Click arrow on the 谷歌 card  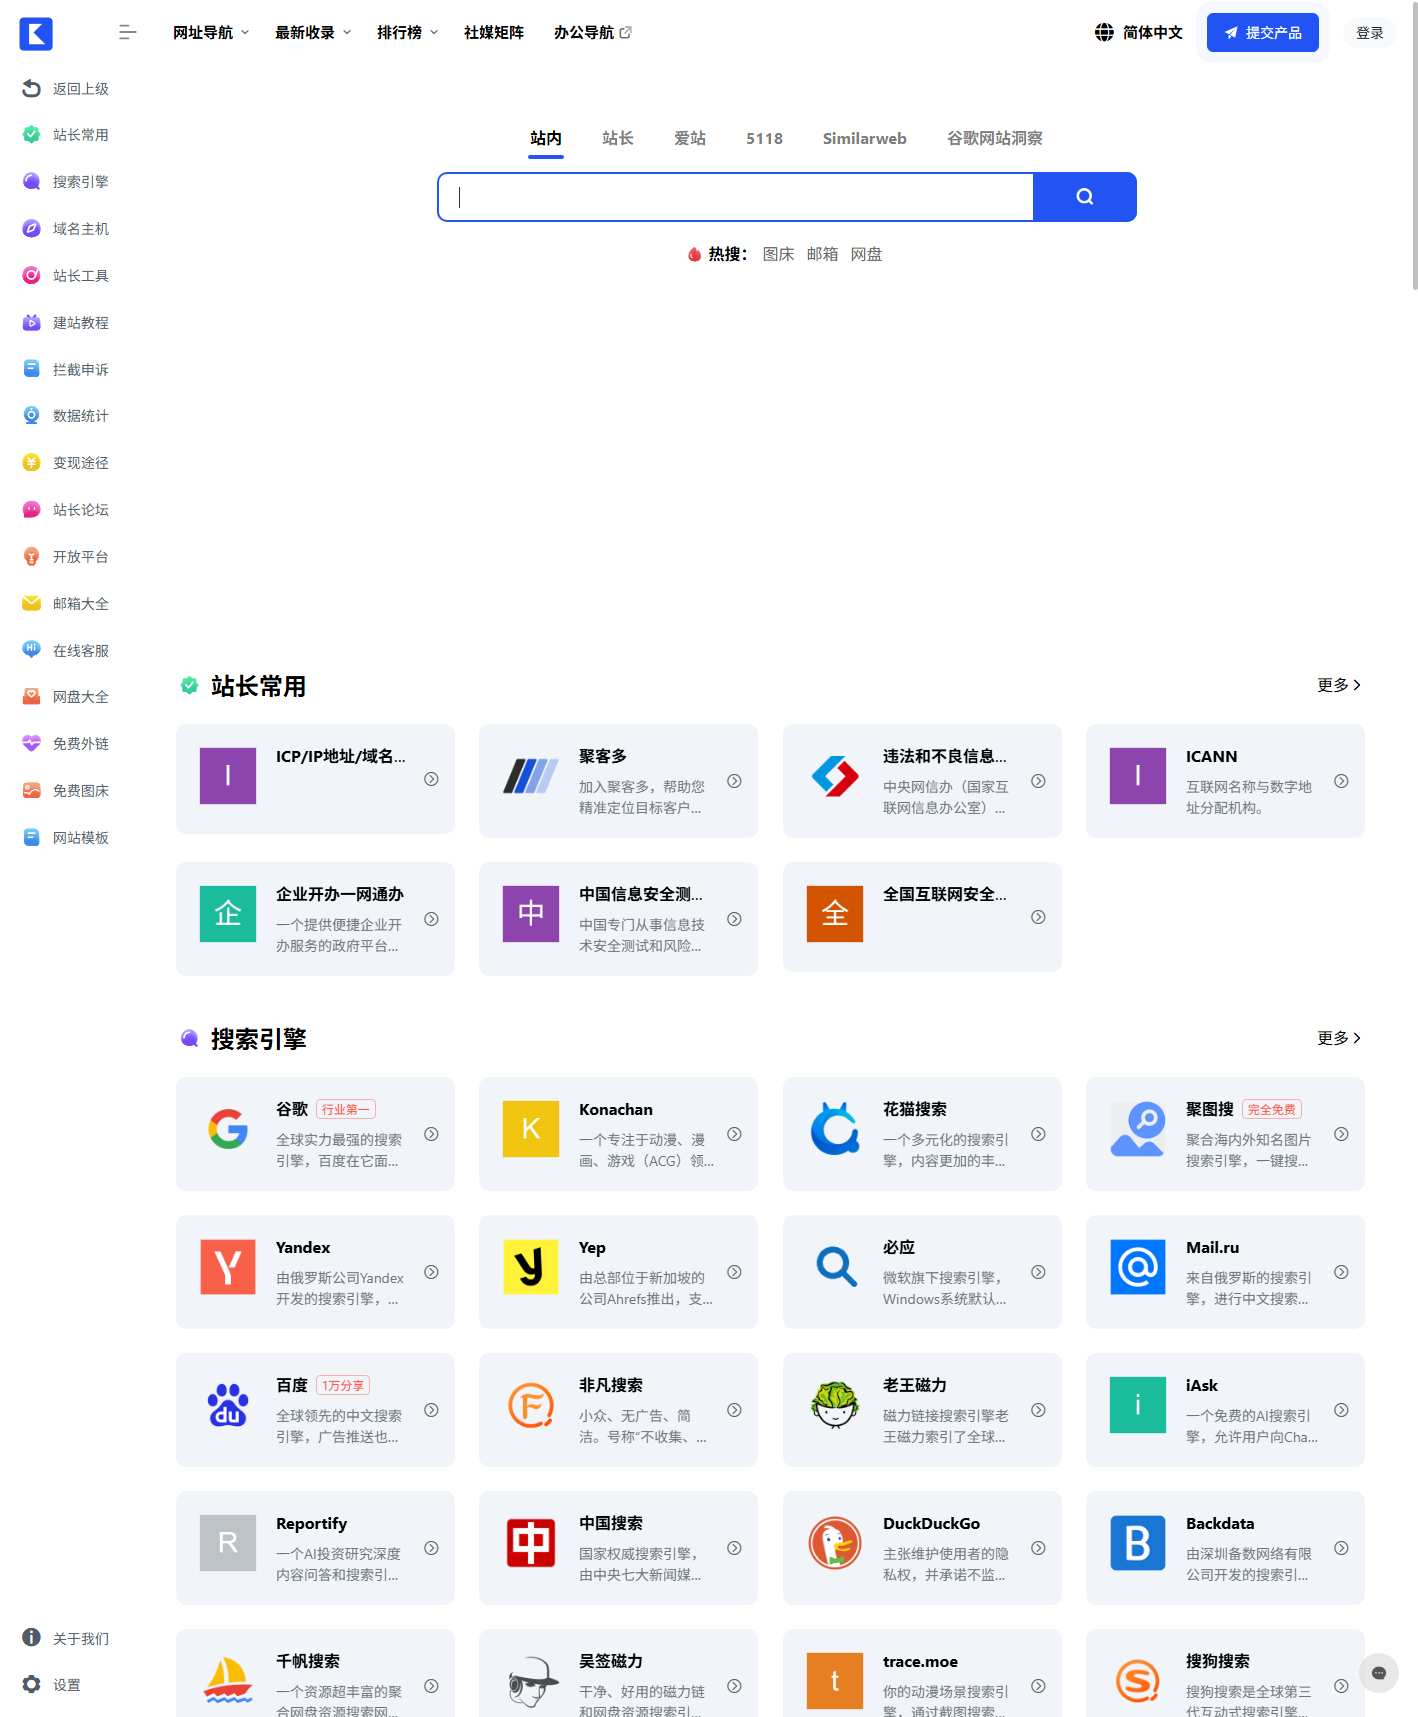coord(431,1134)
